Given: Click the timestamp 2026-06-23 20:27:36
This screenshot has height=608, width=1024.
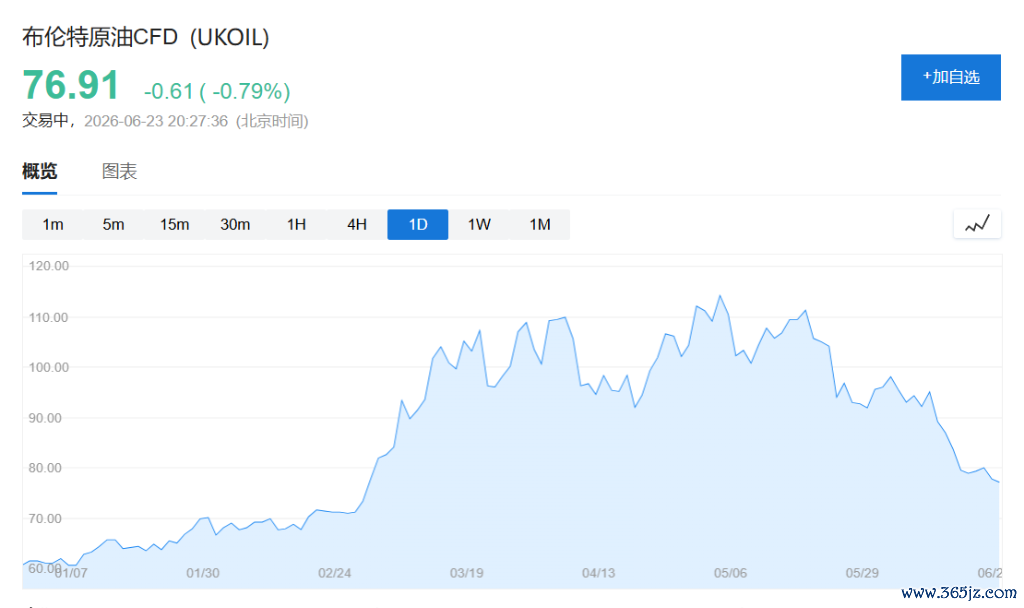Looking at the screenshot, I should 156,121.
